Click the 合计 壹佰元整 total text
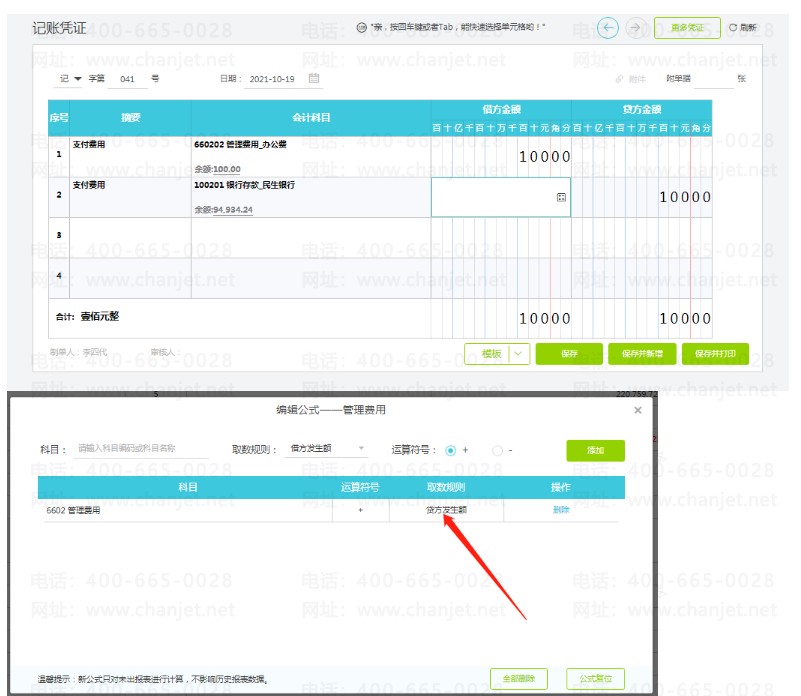The height and width of the screenshot is (696, 801). tap(87, 317)
